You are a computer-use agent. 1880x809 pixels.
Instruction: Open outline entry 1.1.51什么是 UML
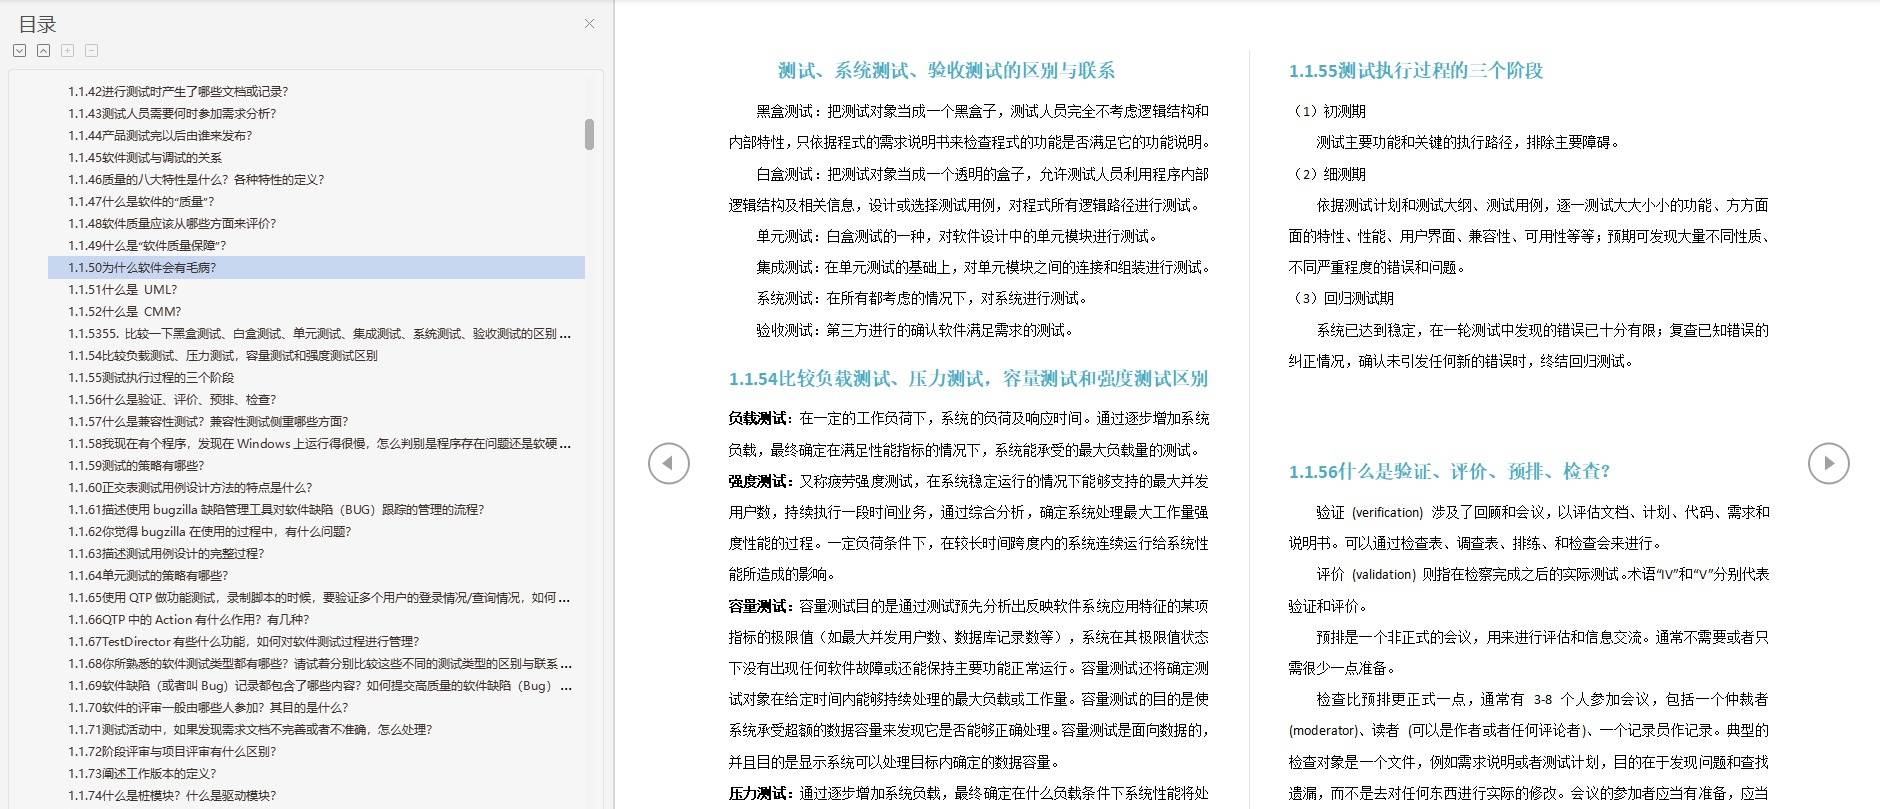122,289
